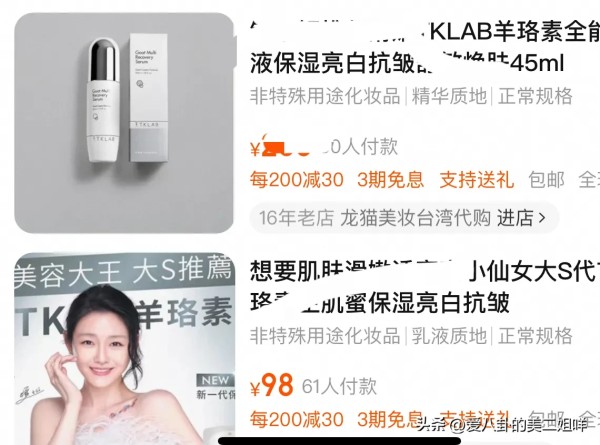Tap first listing's 精华质地 attribute text
The height and width of the screenshot is (445, 600).
pyautogui.click(x=449, y=96)
